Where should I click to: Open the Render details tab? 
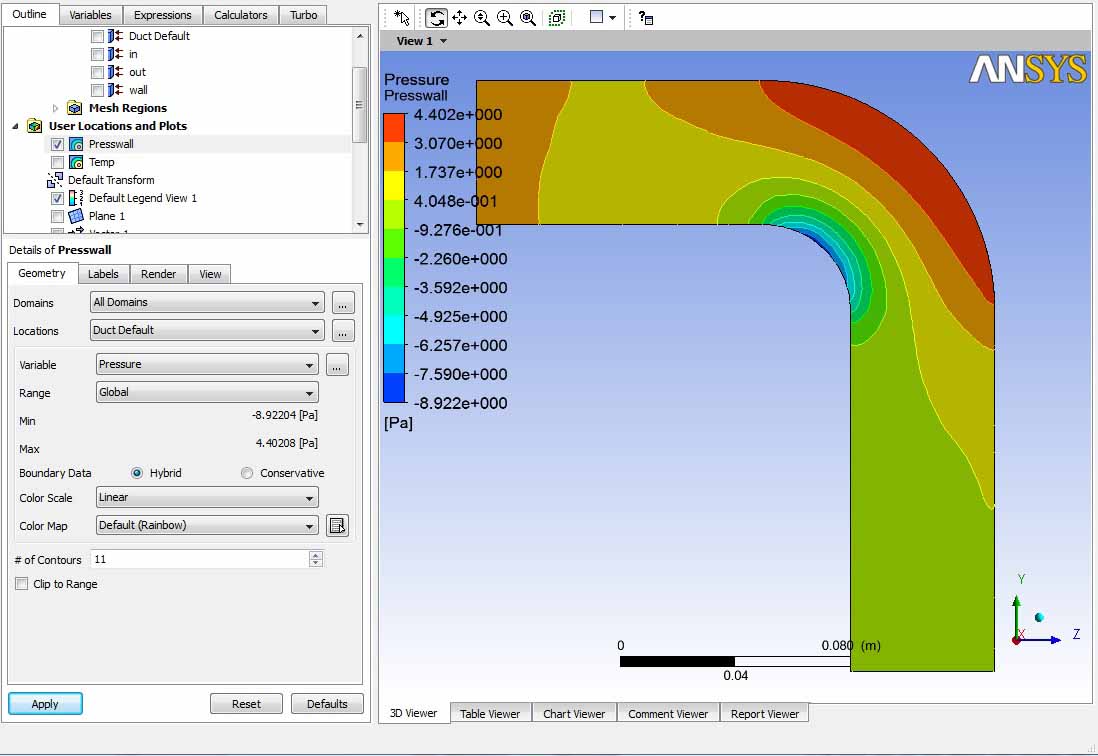(158, 274)
